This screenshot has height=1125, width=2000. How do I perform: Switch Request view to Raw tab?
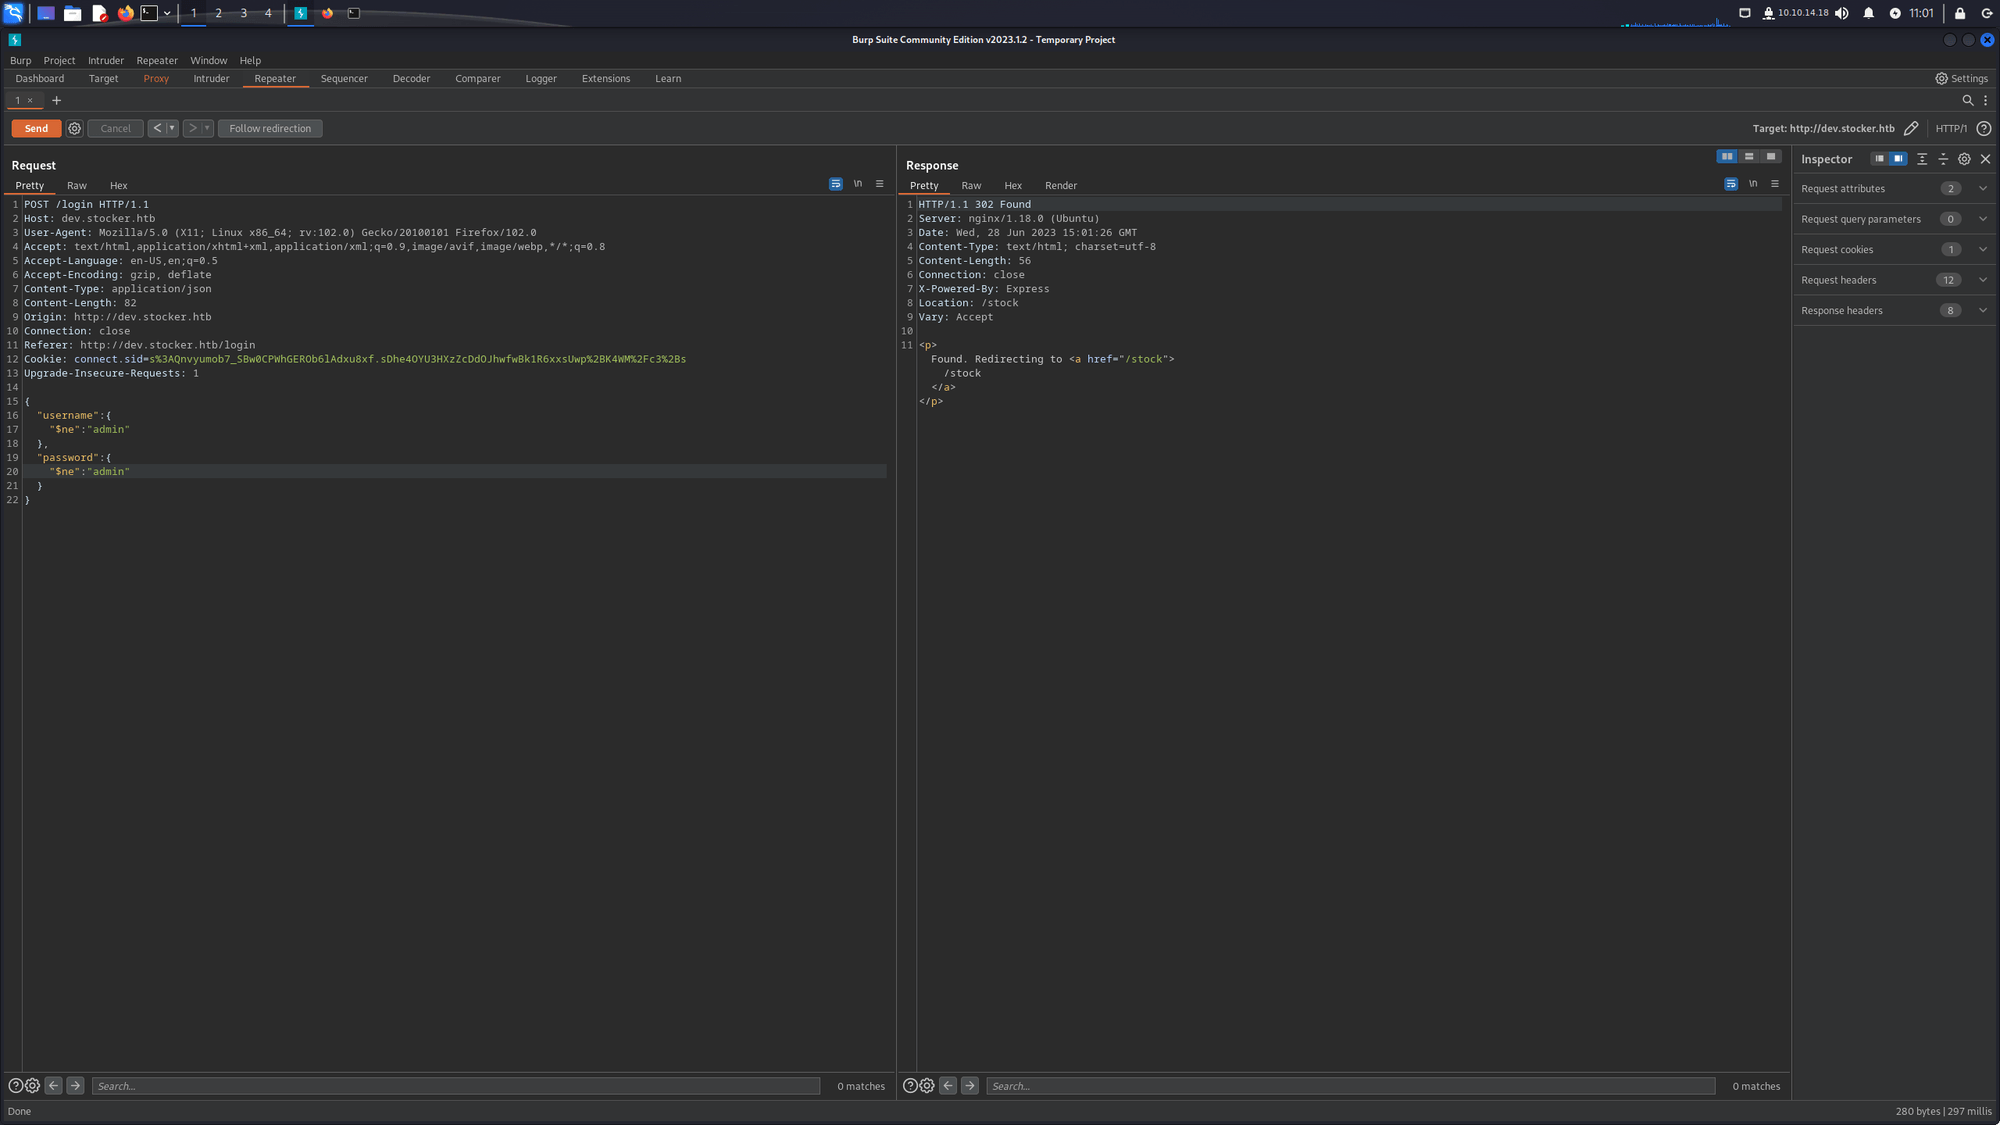[x=77, y=185]
